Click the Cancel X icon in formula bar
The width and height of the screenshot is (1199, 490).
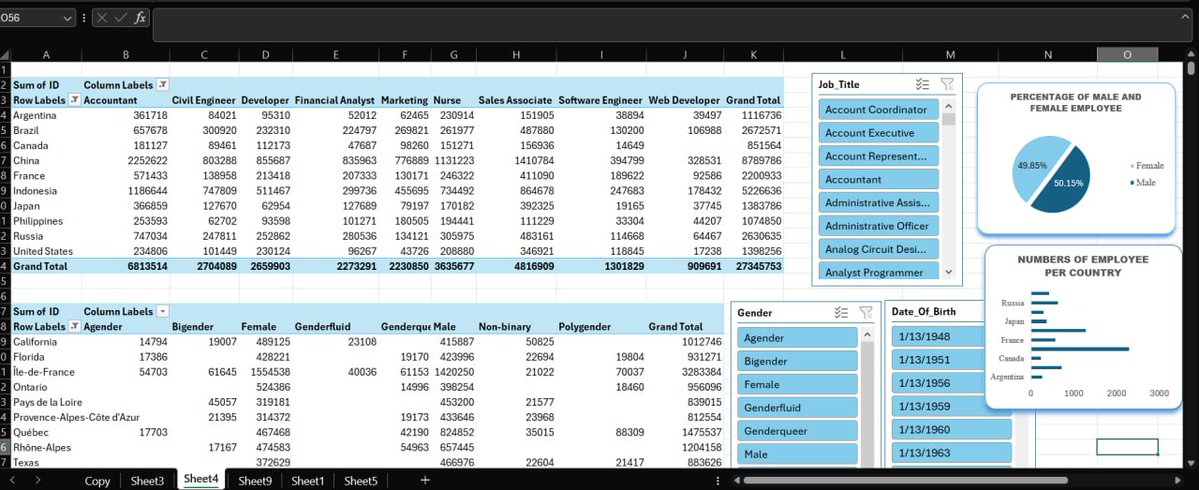(102, 18)
